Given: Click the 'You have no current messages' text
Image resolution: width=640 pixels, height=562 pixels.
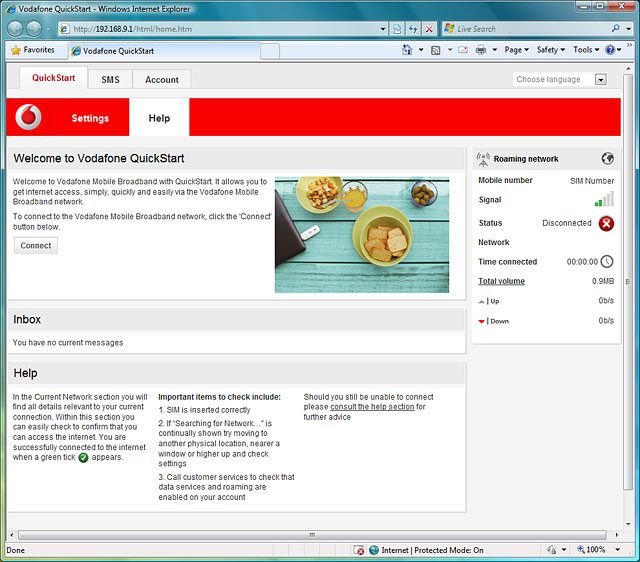Looking at the screenshot, I should pos(68,343).
